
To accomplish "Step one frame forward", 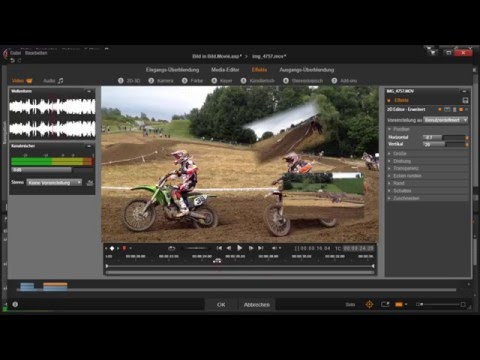I will 251,248.
